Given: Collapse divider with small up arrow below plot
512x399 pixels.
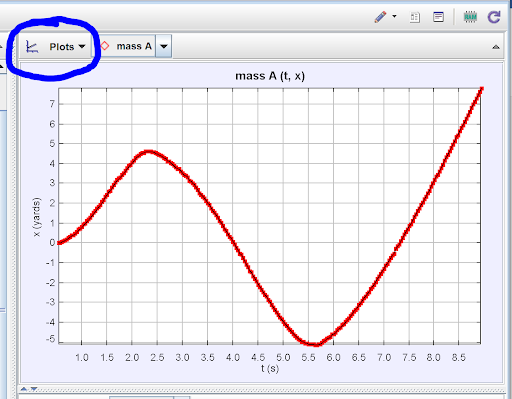Looking at the screenshot, I should [x=24, y=389].
